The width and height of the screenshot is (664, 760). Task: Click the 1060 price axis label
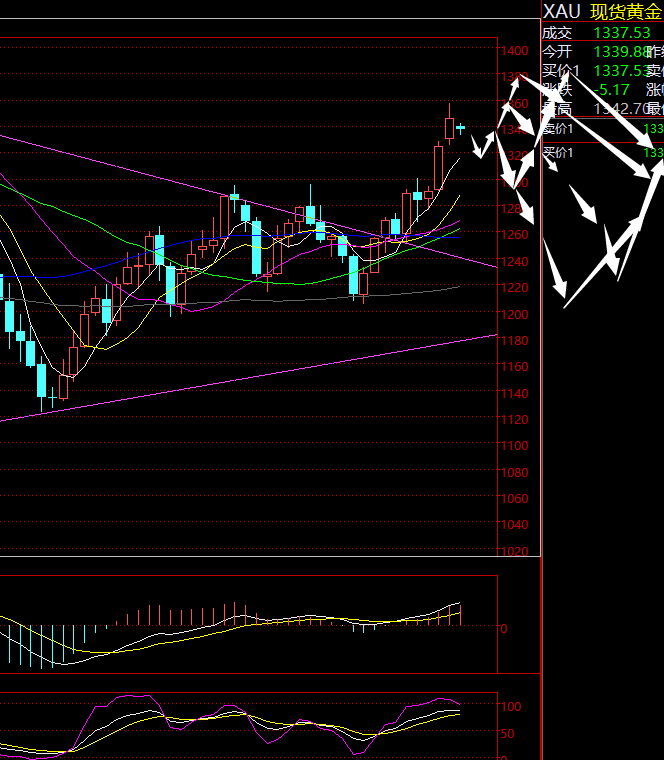click(x=514, y=498)
